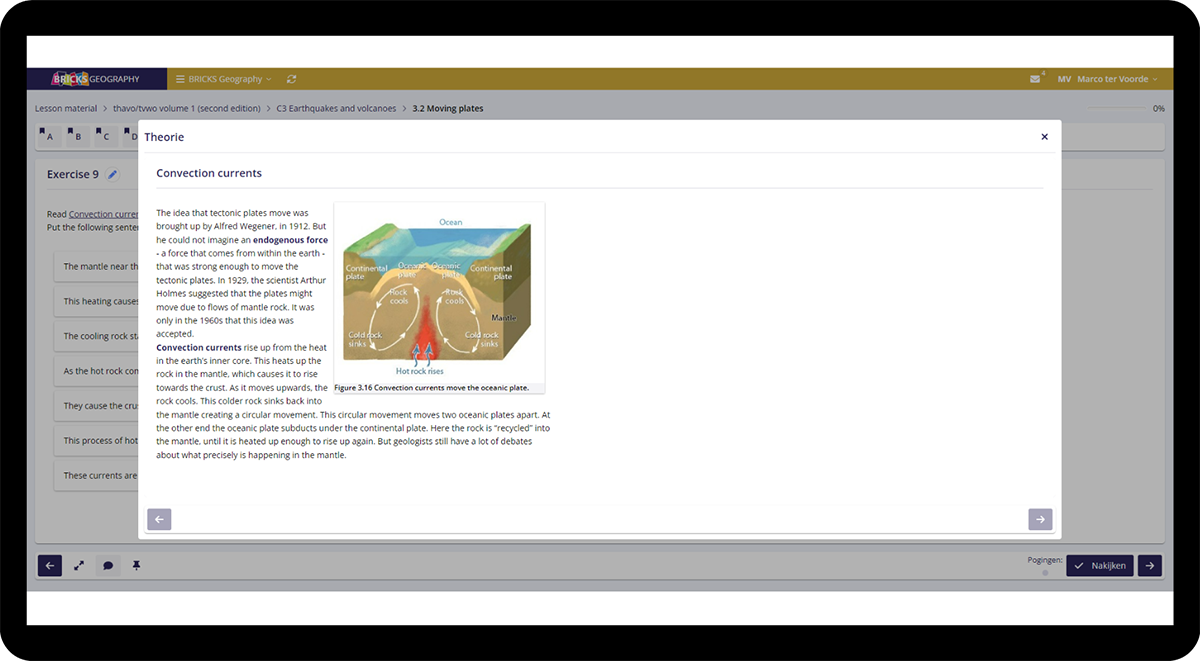This screenshot has height=661, width=1200.
Task: Go to previous theory page arrow
Action: [x=159, y=519]
